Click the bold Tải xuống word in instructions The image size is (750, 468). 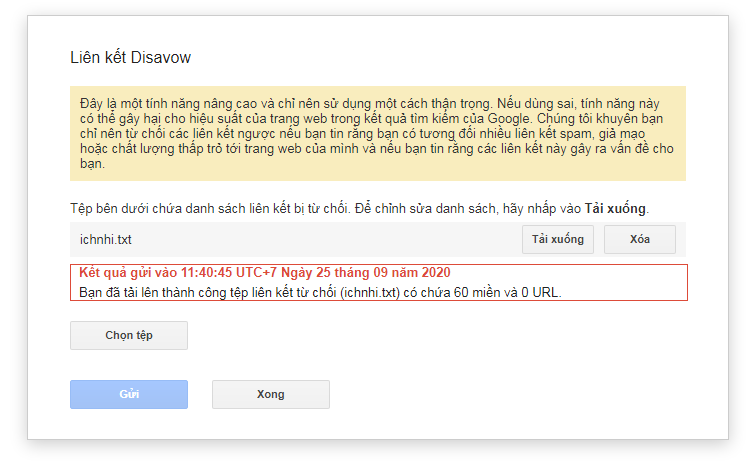click(x=616, y=210)
